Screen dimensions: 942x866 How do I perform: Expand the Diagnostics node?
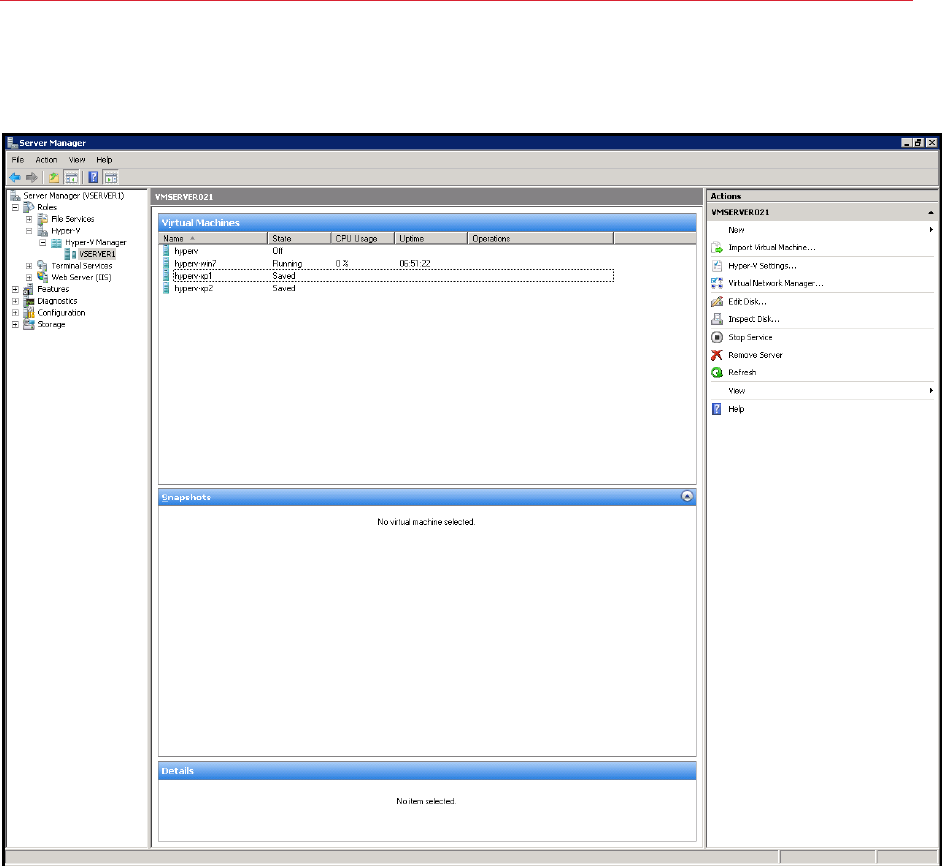15,301
